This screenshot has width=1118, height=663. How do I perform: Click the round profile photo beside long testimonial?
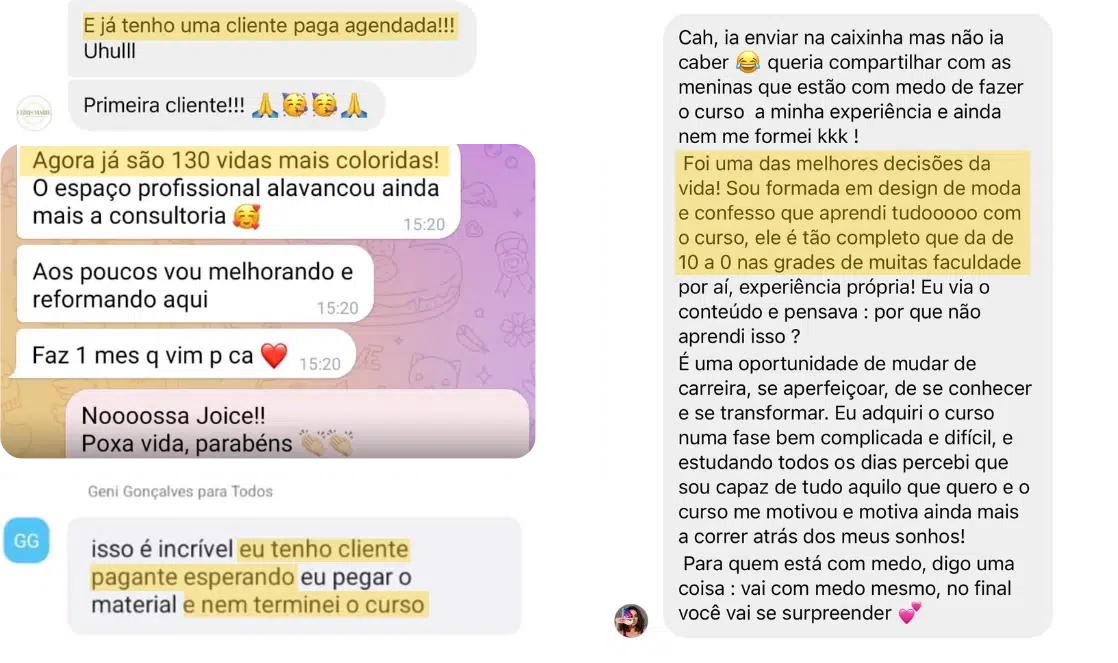(x=631, y=620)
